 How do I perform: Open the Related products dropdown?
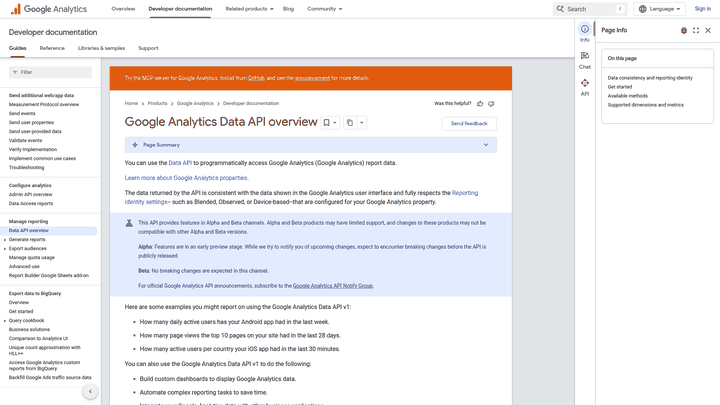click(249, 9)
